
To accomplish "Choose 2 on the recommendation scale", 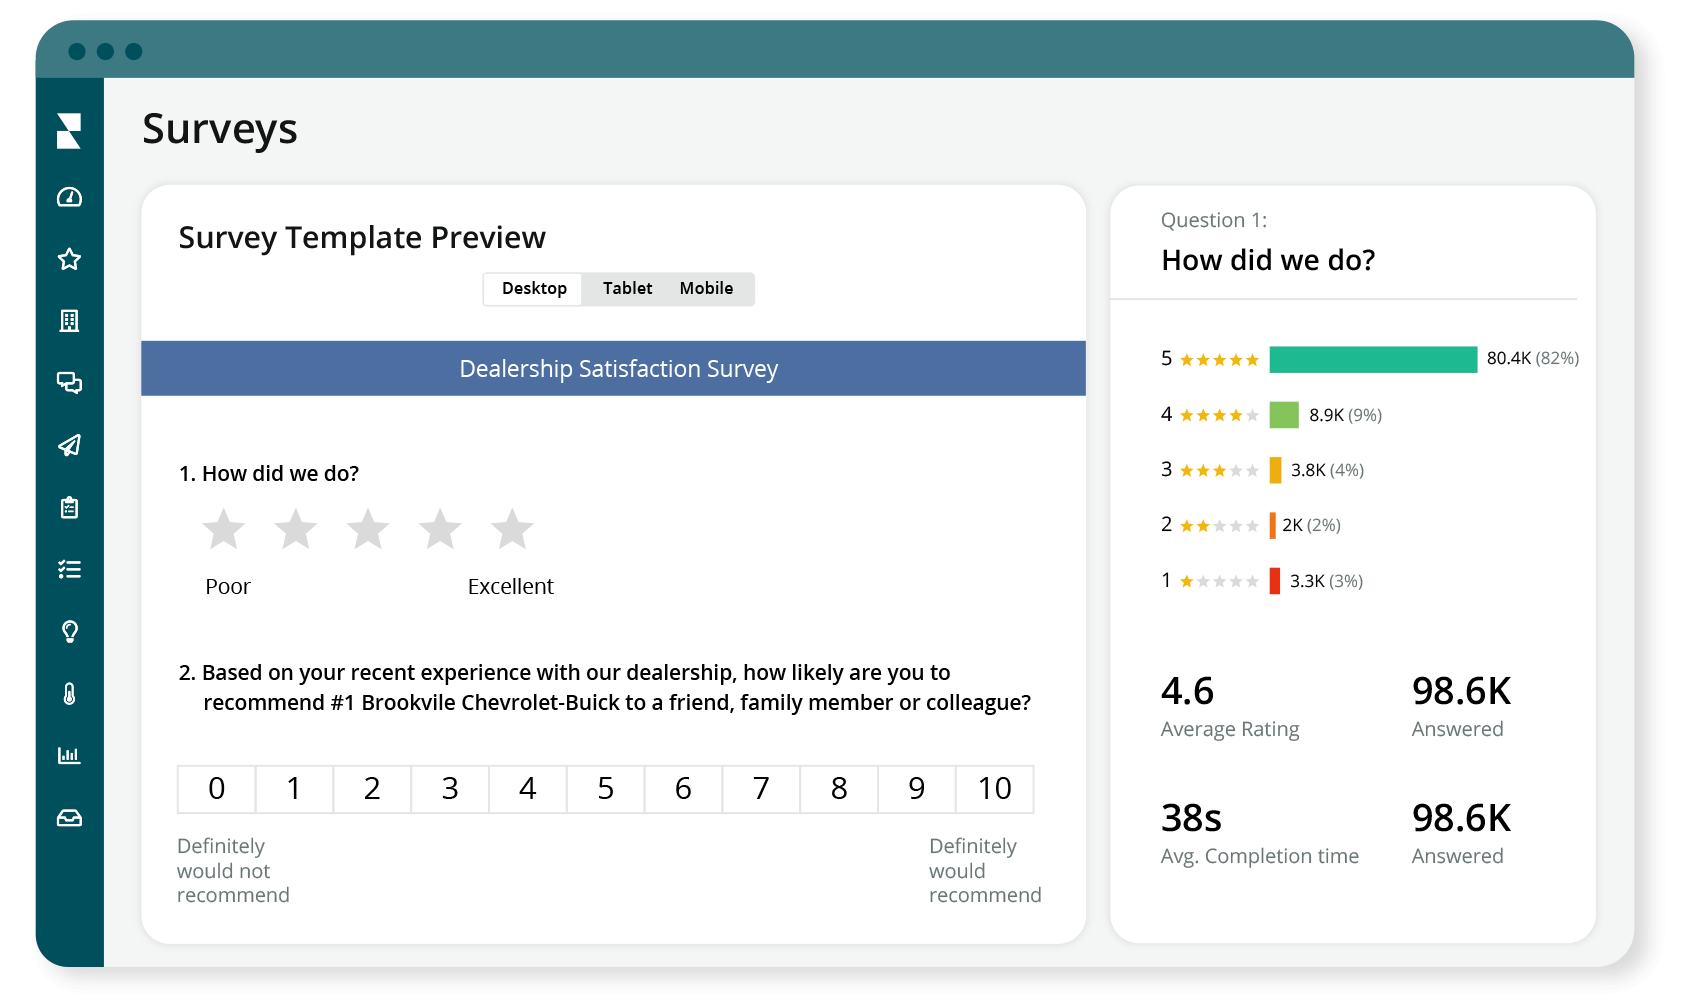I will (372, 789).
